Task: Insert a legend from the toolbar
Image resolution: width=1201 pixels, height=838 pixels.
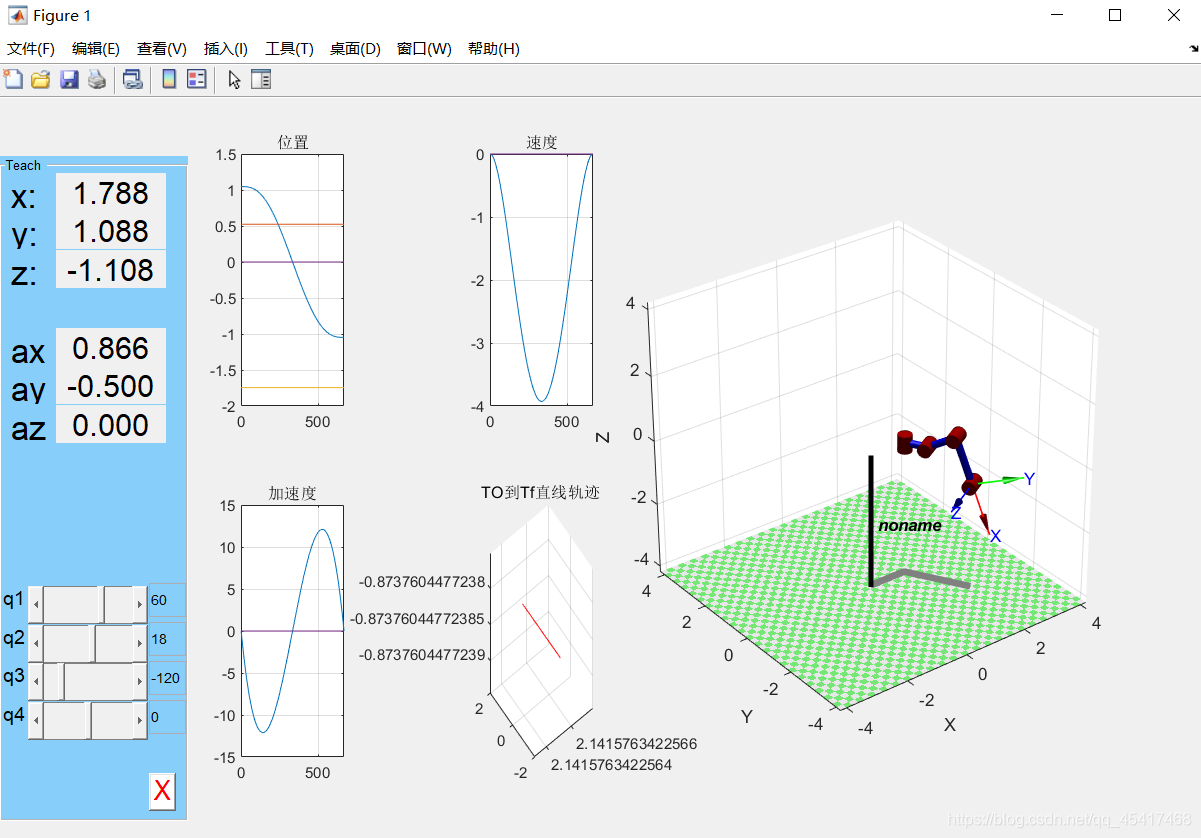Action: click(197, 80)
